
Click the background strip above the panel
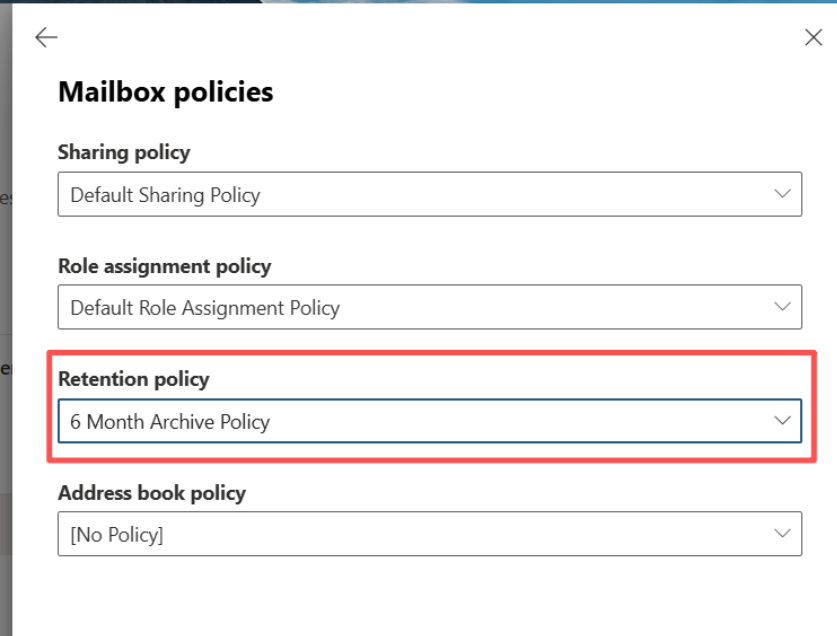click(x=400, y=1)
